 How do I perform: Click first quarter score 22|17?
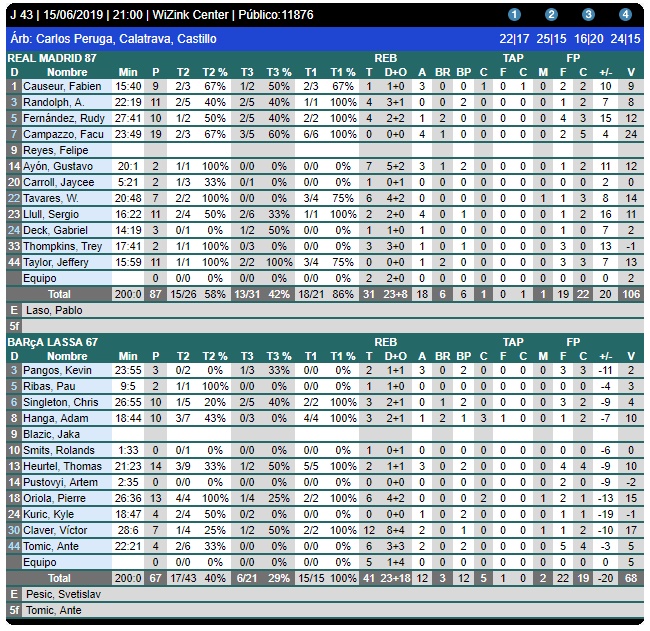point(515,39)
